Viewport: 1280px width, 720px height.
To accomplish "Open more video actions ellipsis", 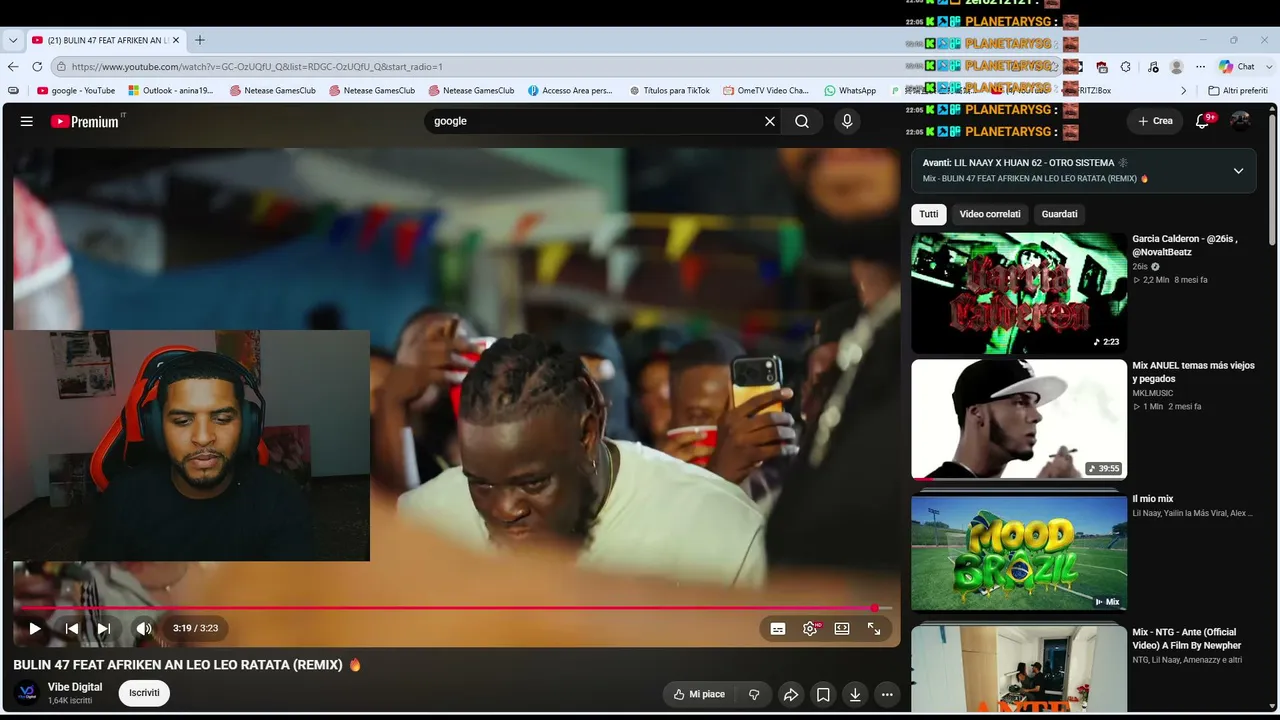I will click(887, 694).
